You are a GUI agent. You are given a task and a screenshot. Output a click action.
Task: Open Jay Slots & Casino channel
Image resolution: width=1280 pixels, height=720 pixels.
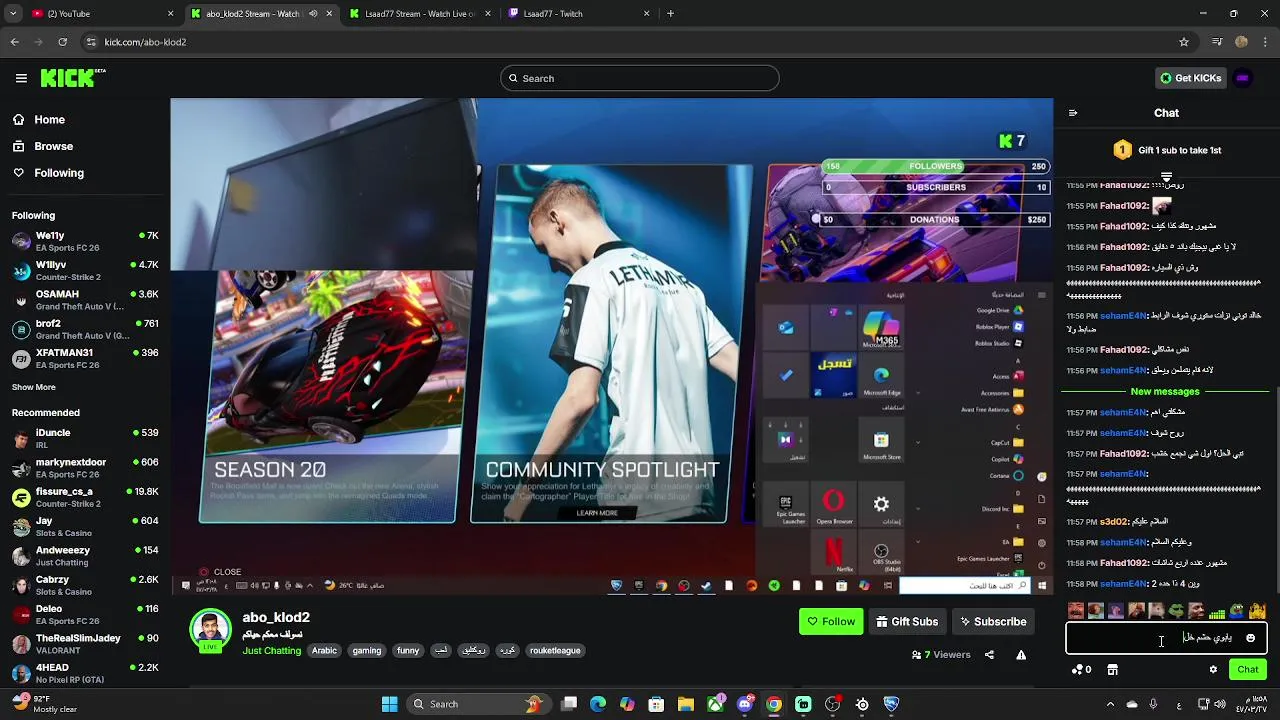(x=85, y=526)
